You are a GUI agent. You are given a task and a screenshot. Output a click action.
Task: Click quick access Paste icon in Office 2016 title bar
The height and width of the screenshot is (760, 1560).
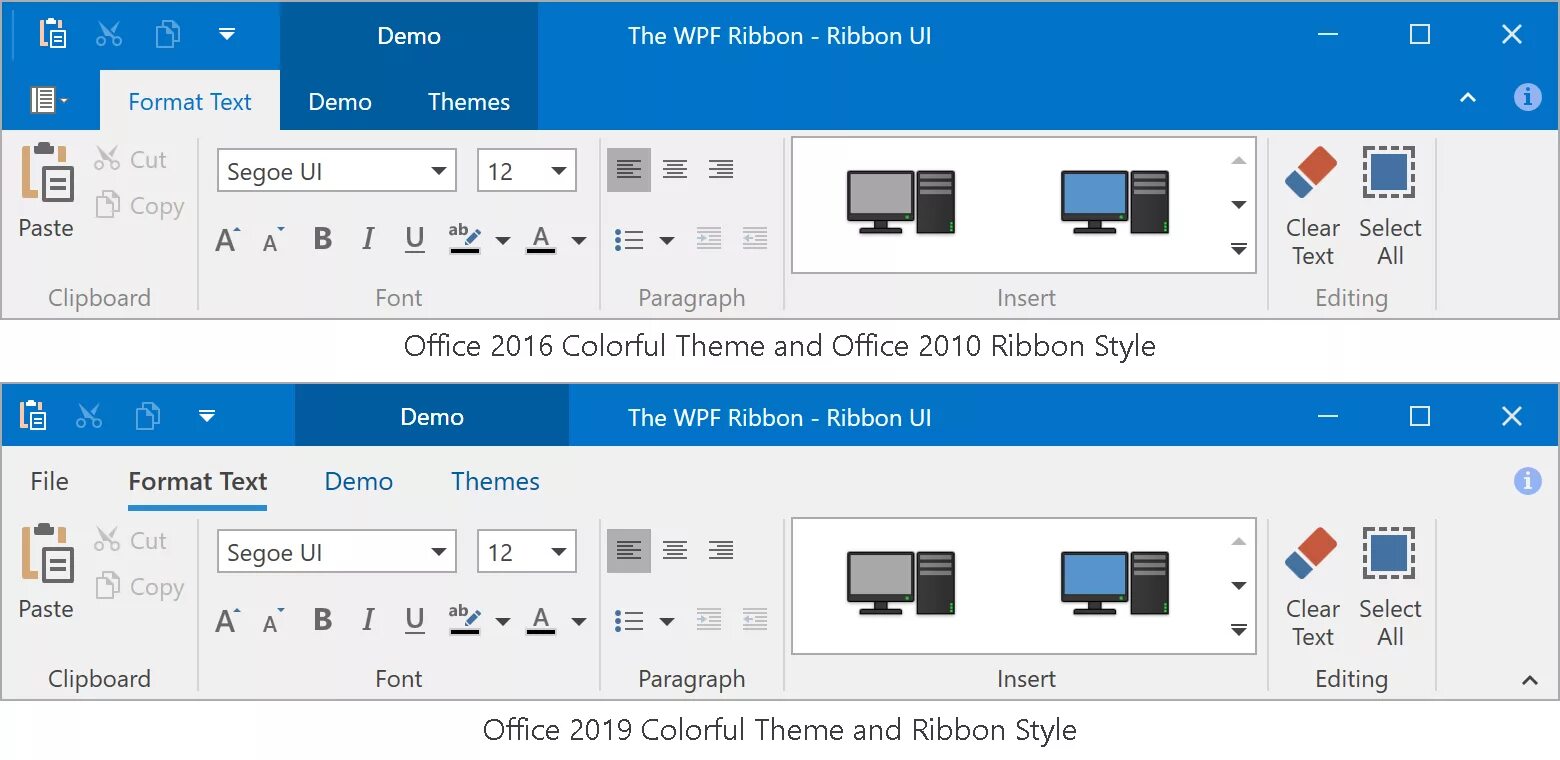tap(52, 34)
